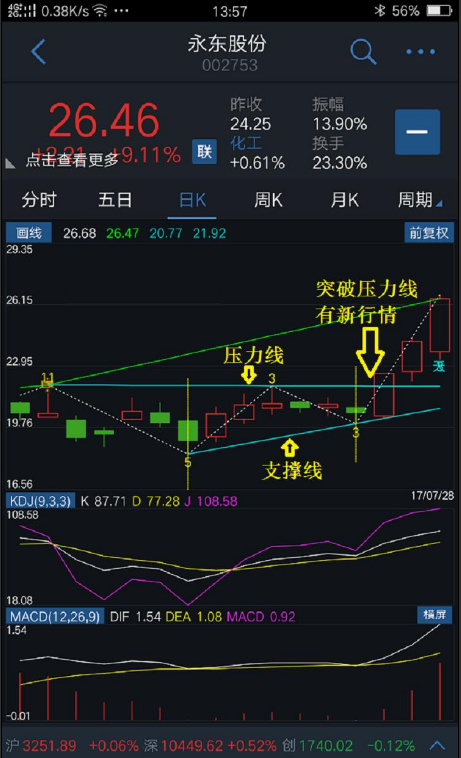Switch to the 分时 tab
This screenshot has width=461, height=758.
[39, 200]
